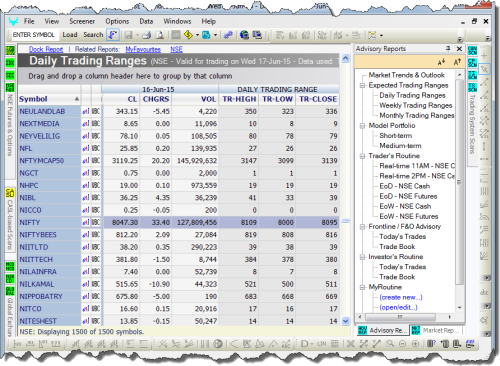Open the View menu

[52, 21]
